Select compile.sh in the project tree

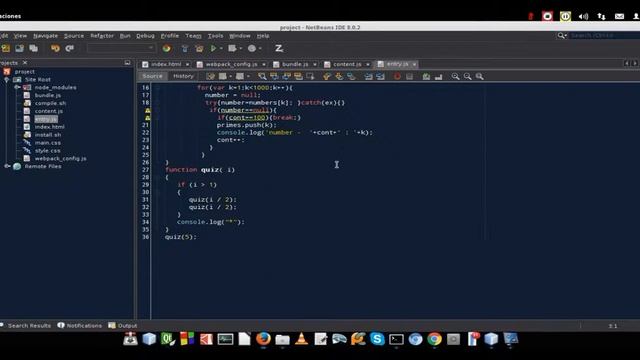point(50,103)
